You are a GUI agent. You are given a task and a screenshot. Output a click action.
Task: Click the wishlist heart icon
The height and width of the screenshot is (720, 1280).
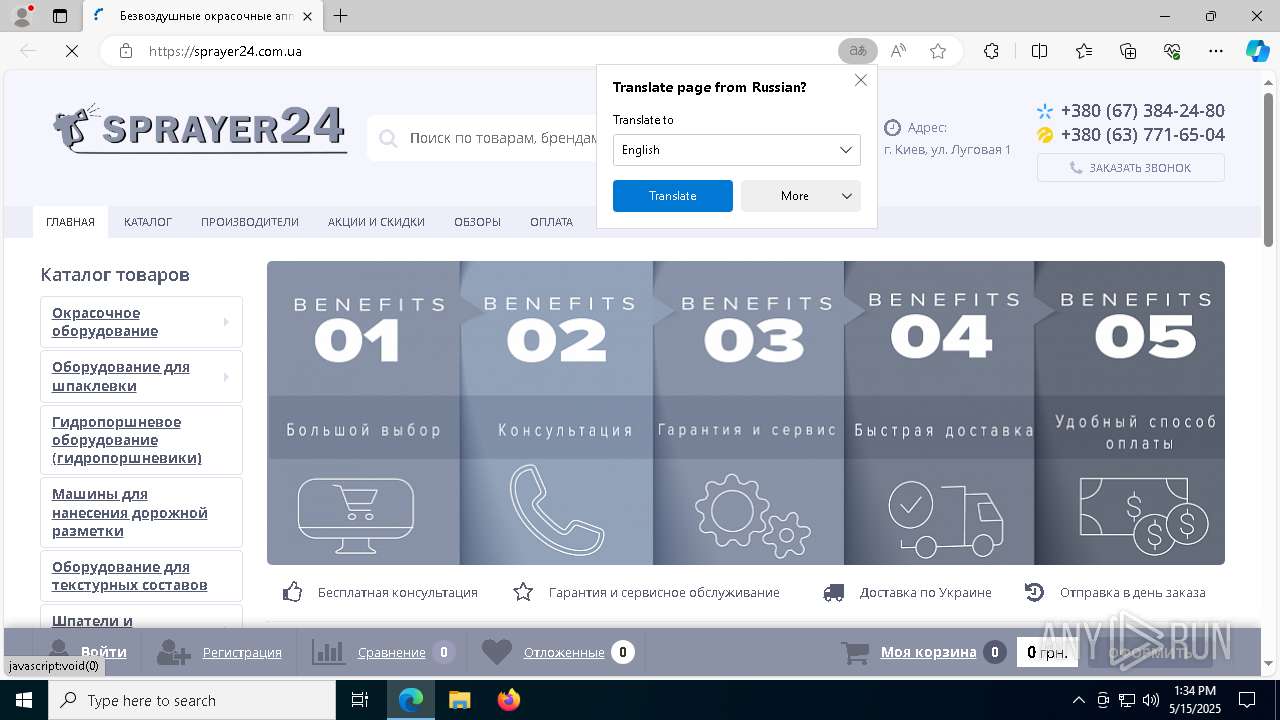(x=497, y=652)
